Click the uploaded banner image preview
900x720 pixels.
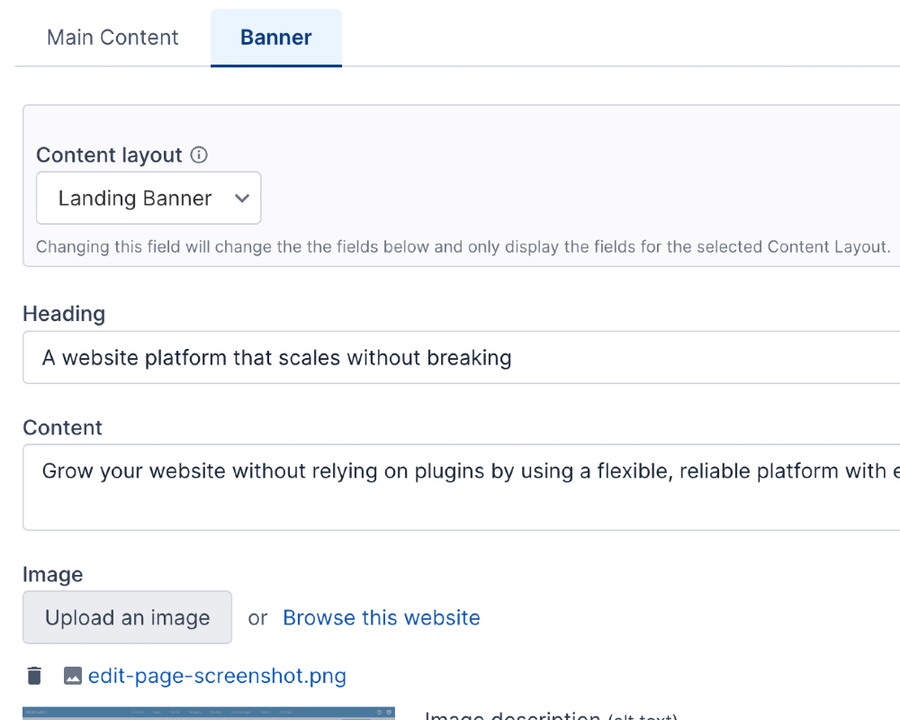click(209, 714)
